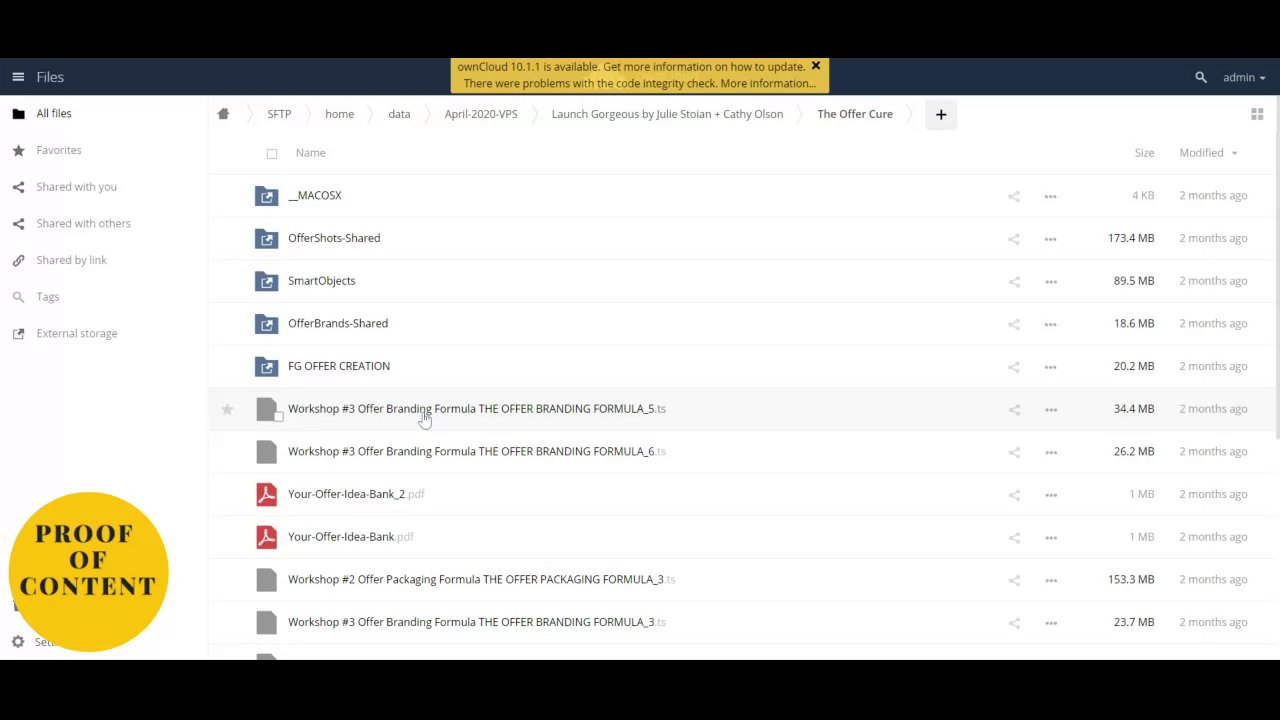Share icon for PACKAGING FORMULA_3.ts row
1280x720 pixels.
(x=1014, y=580)
